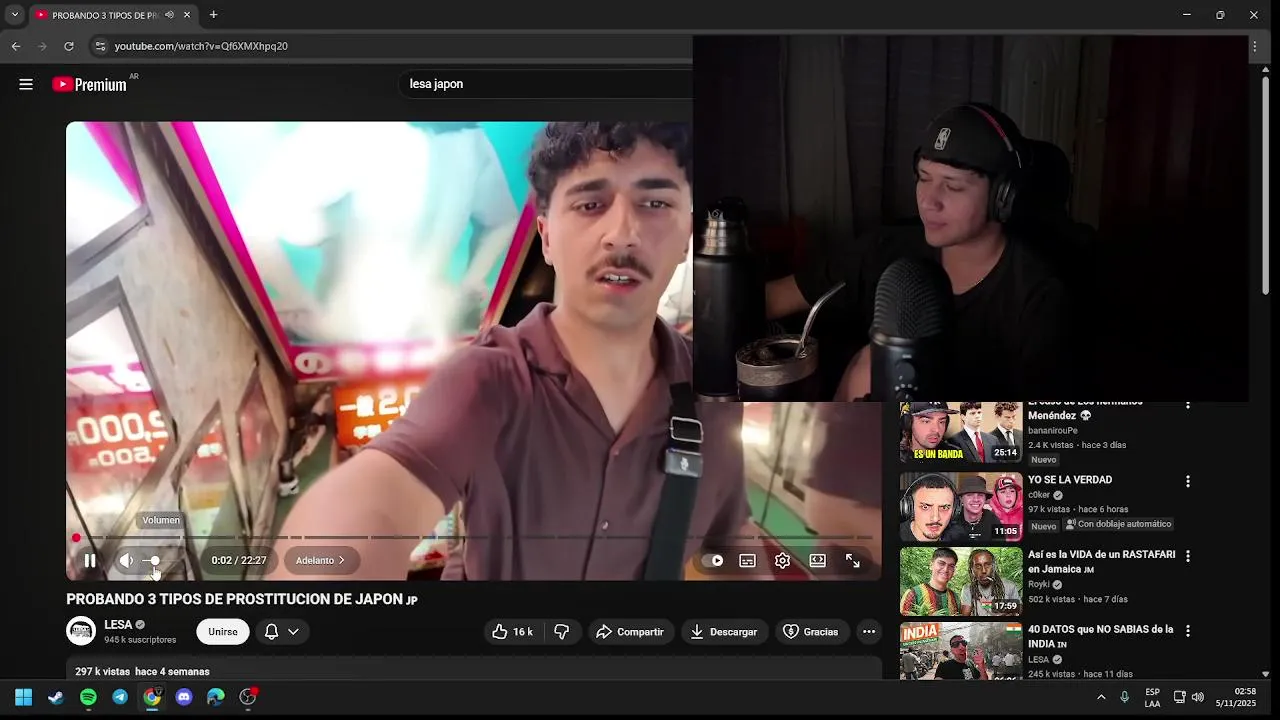Toggle subtitles in the video player

tap(747, 561)
